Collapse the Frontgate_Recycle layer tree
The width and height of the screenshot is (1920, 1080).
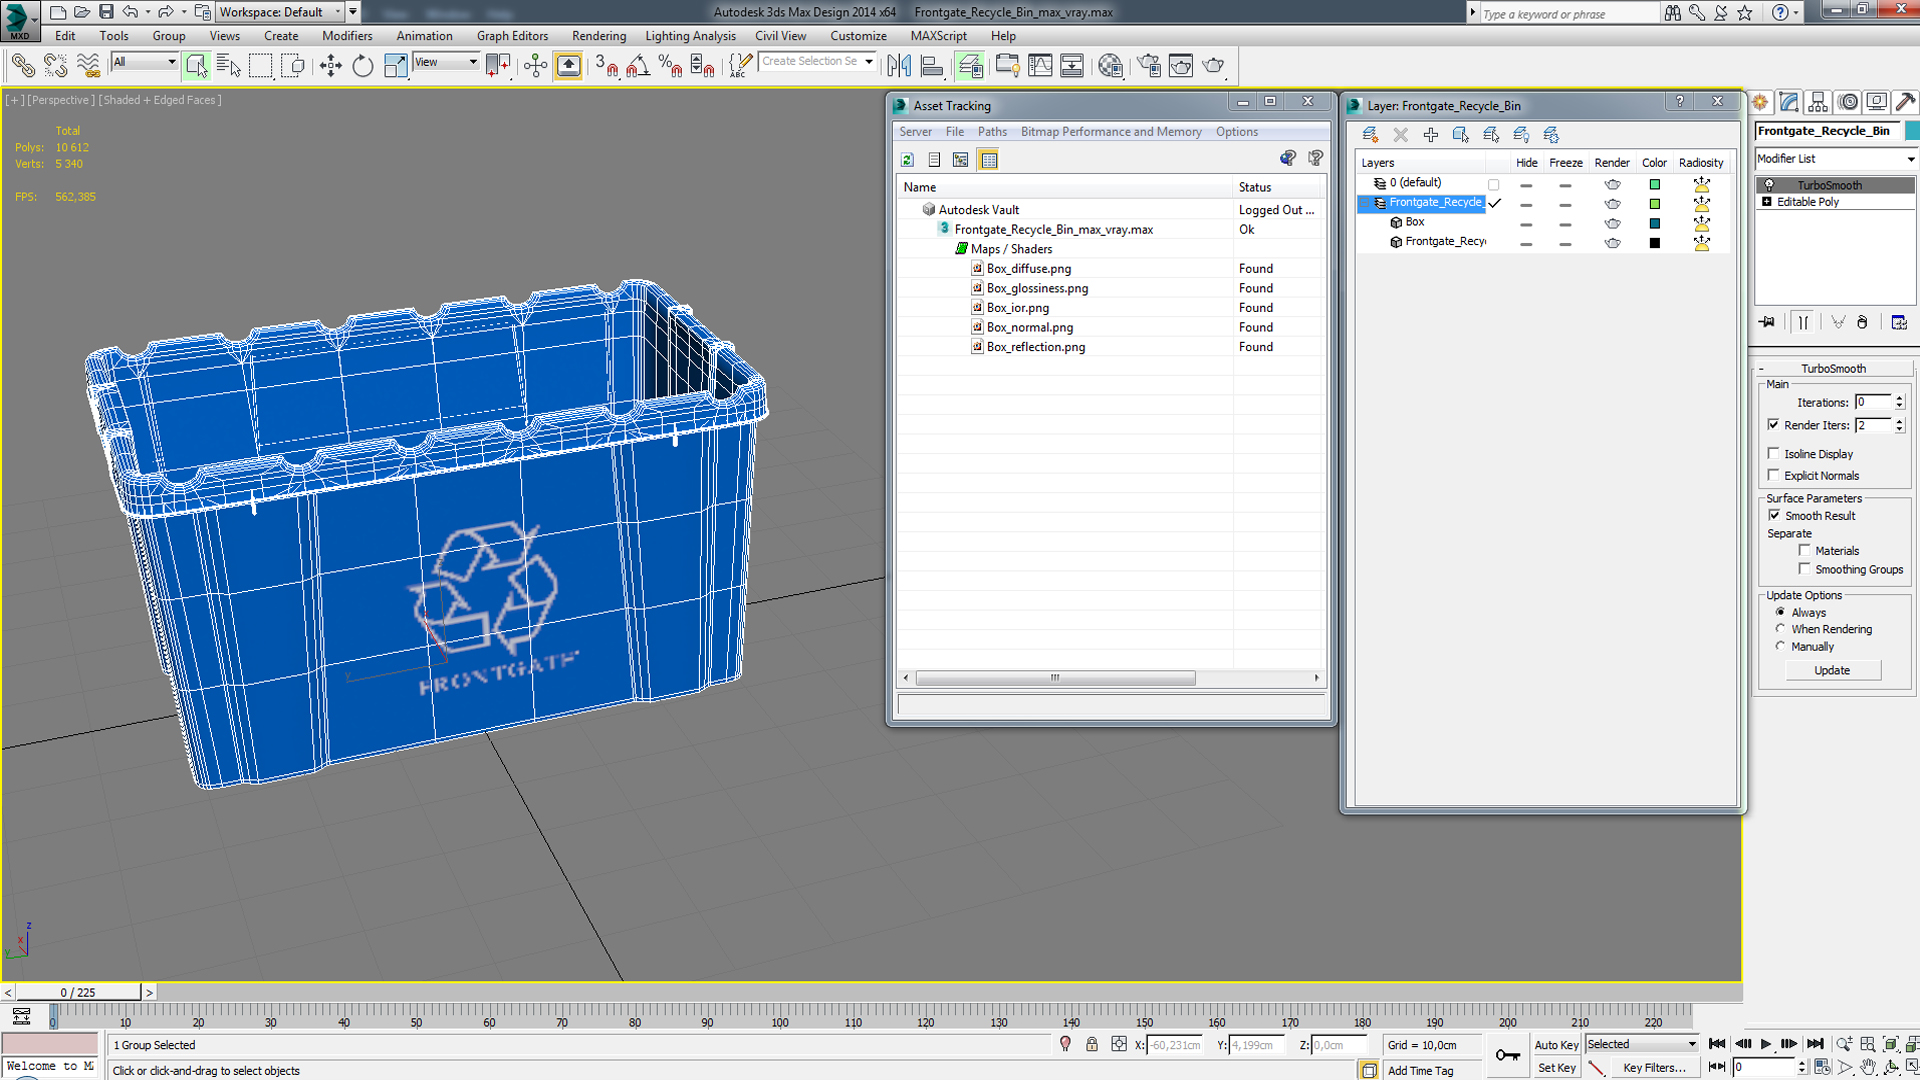point(1363,203)
